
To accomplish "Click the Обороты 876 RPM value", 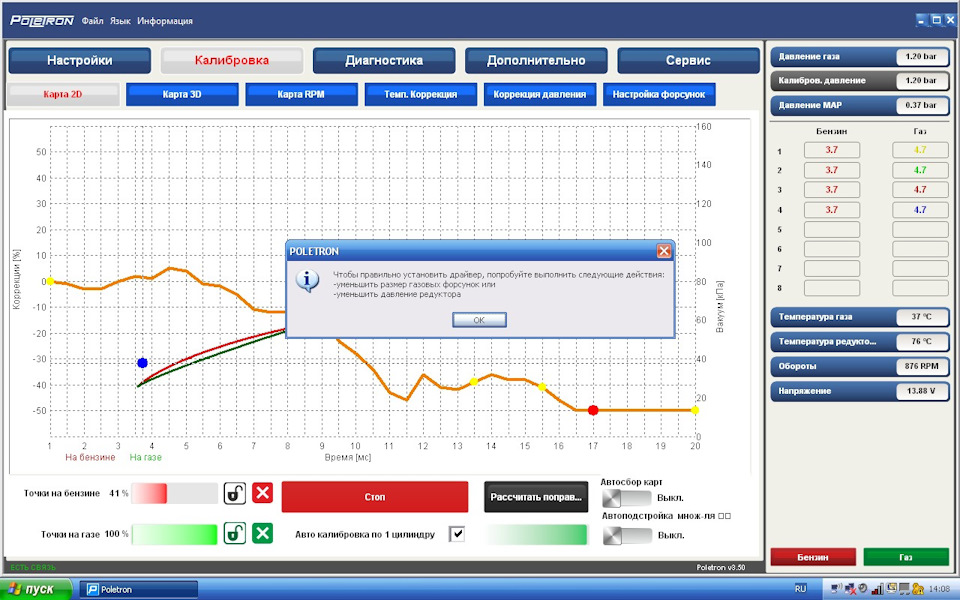I will point(921,366).
